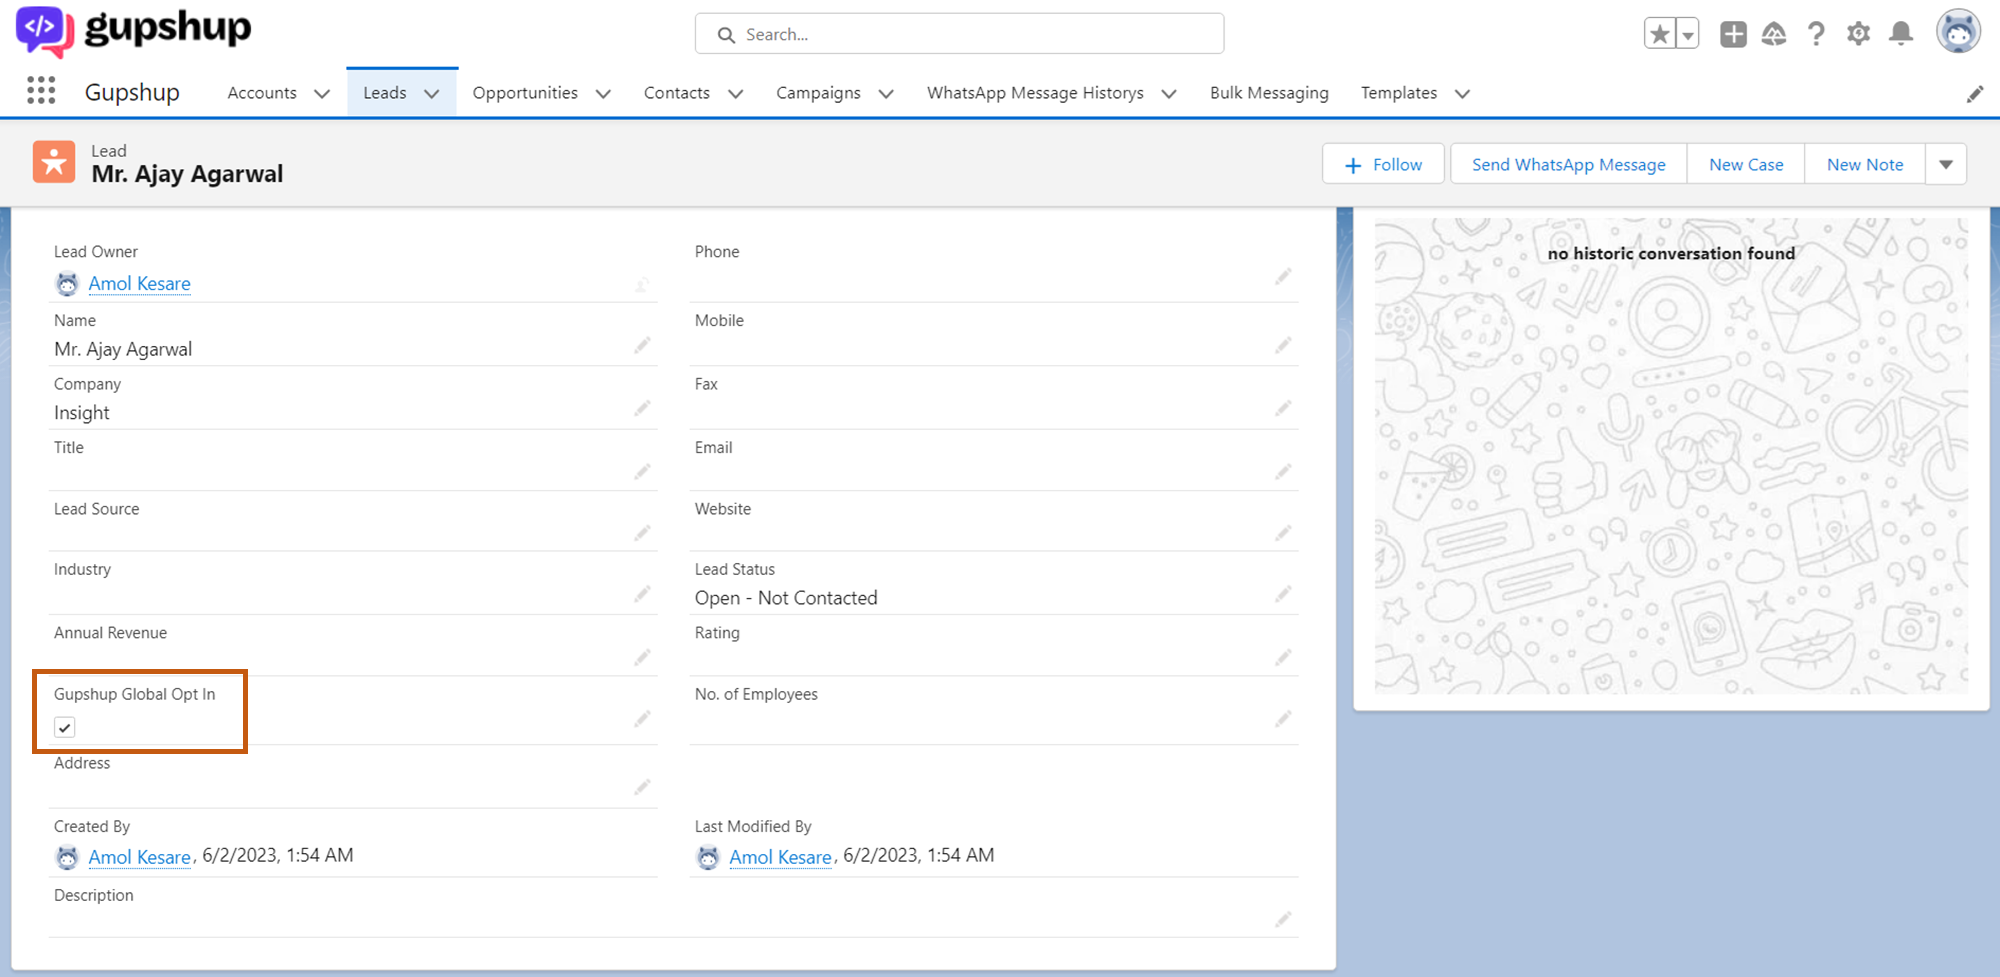Edit the Company field pencil
This screenshot has height=977, width=2000.
[x=642, y=408]
